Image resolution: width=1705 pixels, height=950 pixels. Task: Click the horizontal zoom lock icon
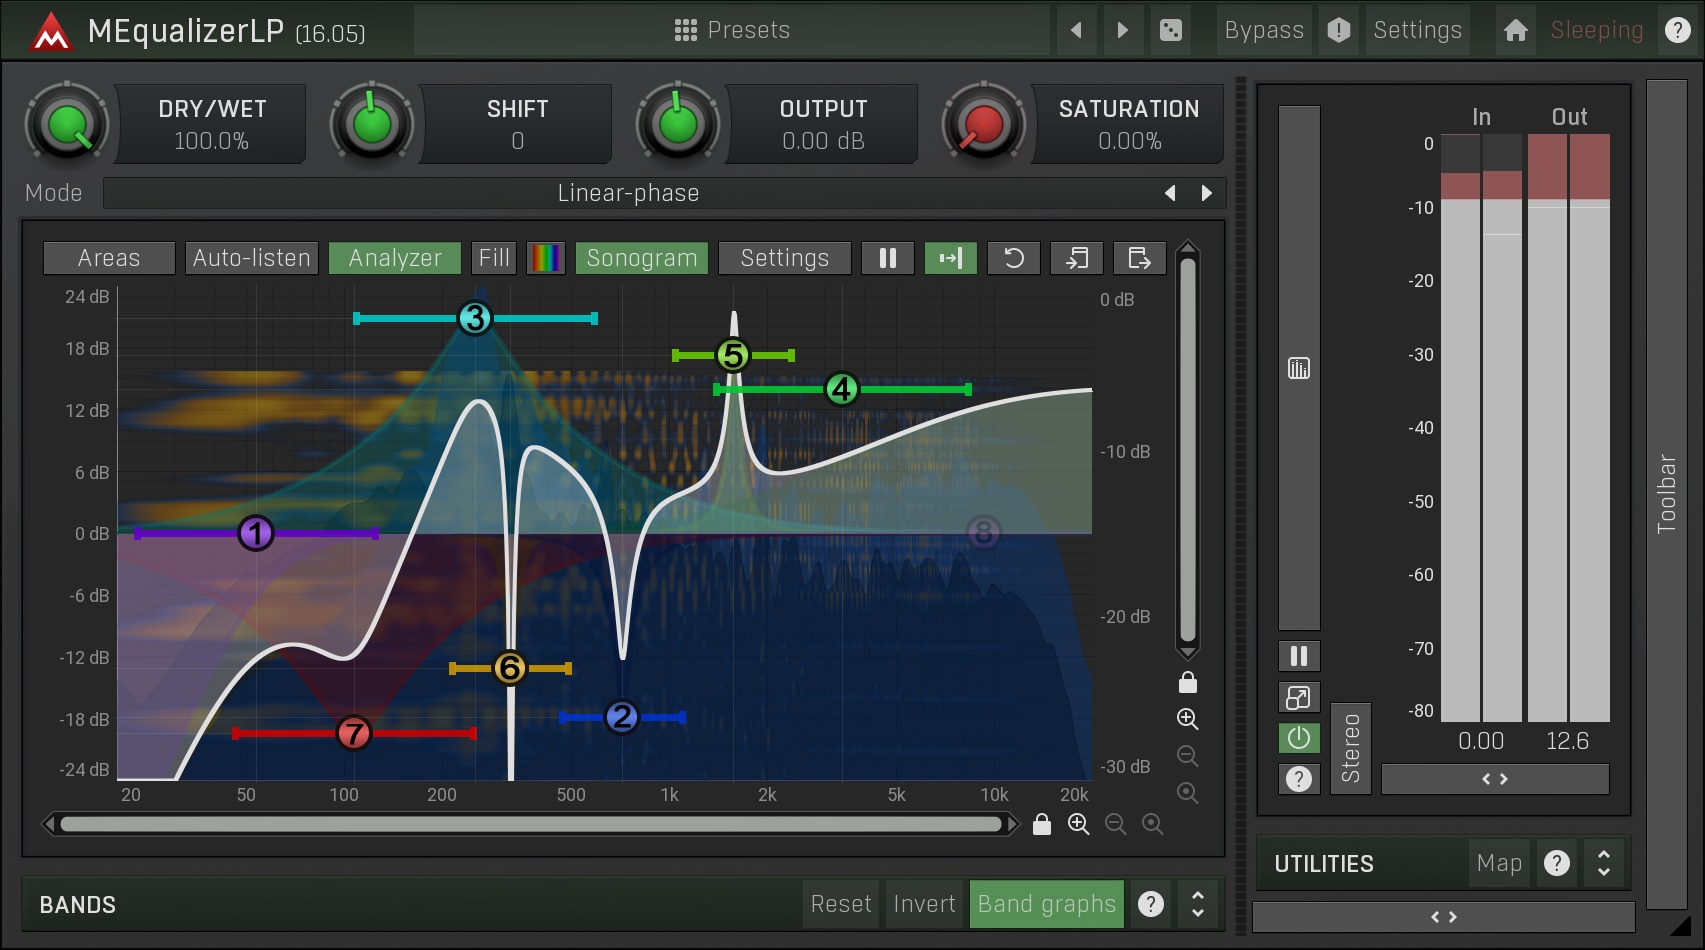(x=1042, y=824)
